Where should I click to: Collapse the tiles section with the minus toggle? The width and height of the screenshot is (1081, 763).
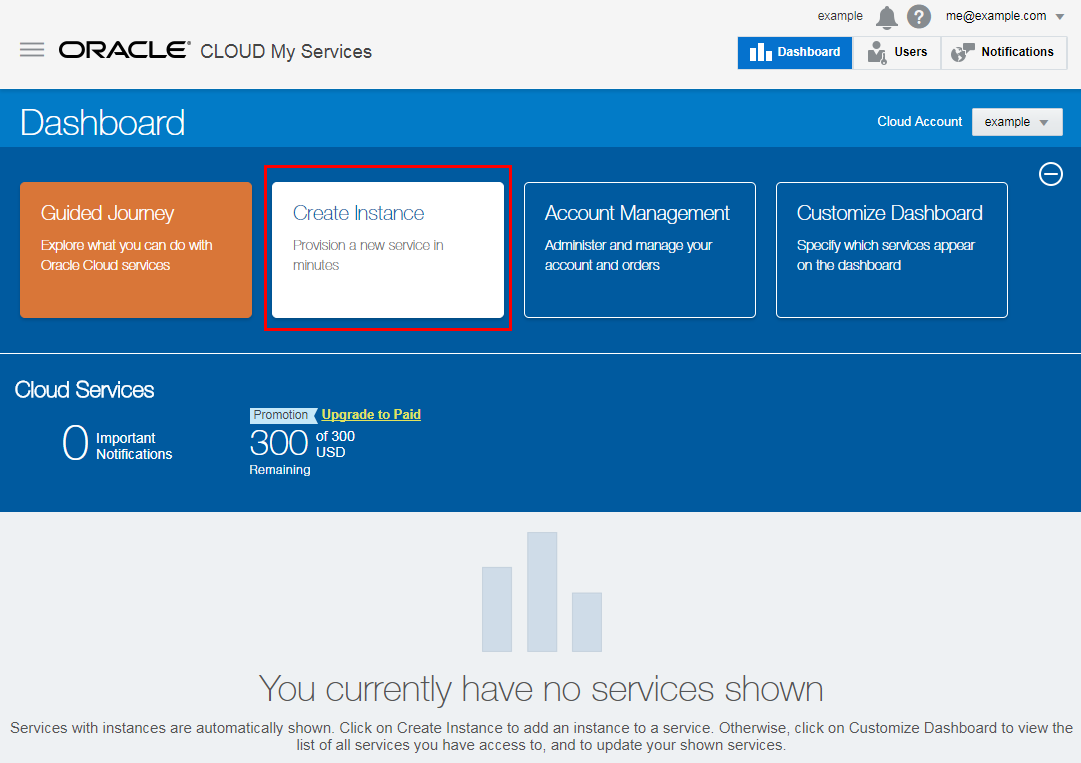(x=1051, y=174)
